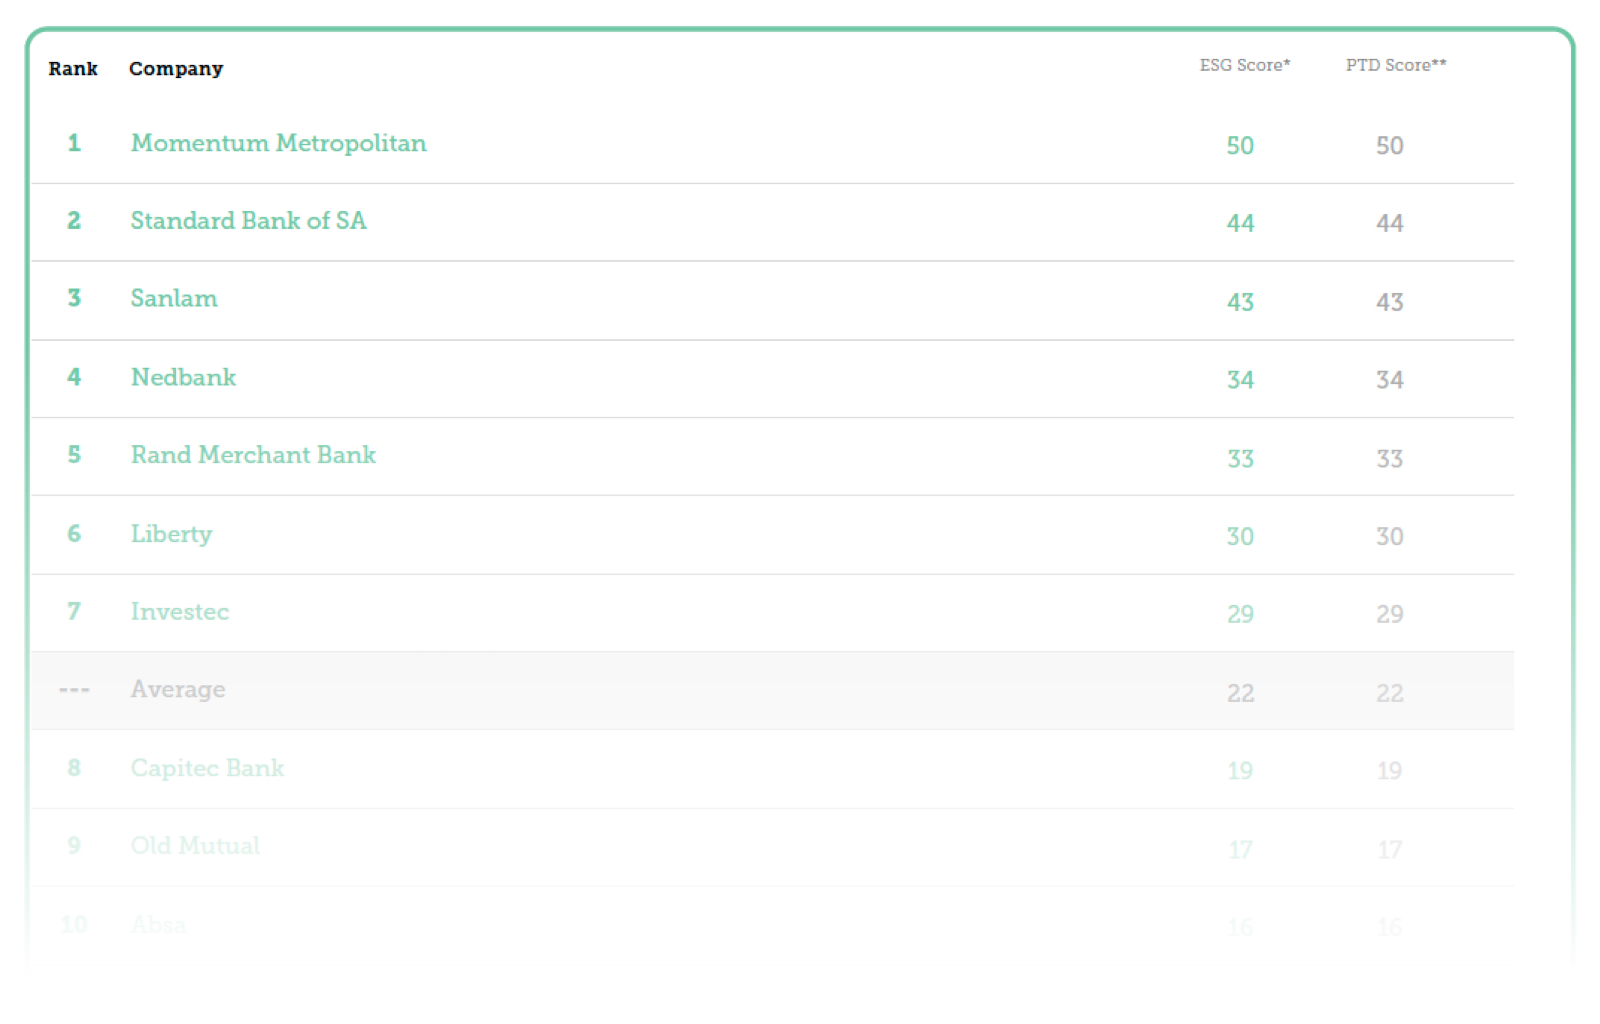Click ESG score 17 for Old Mutual

point(1240,850)
